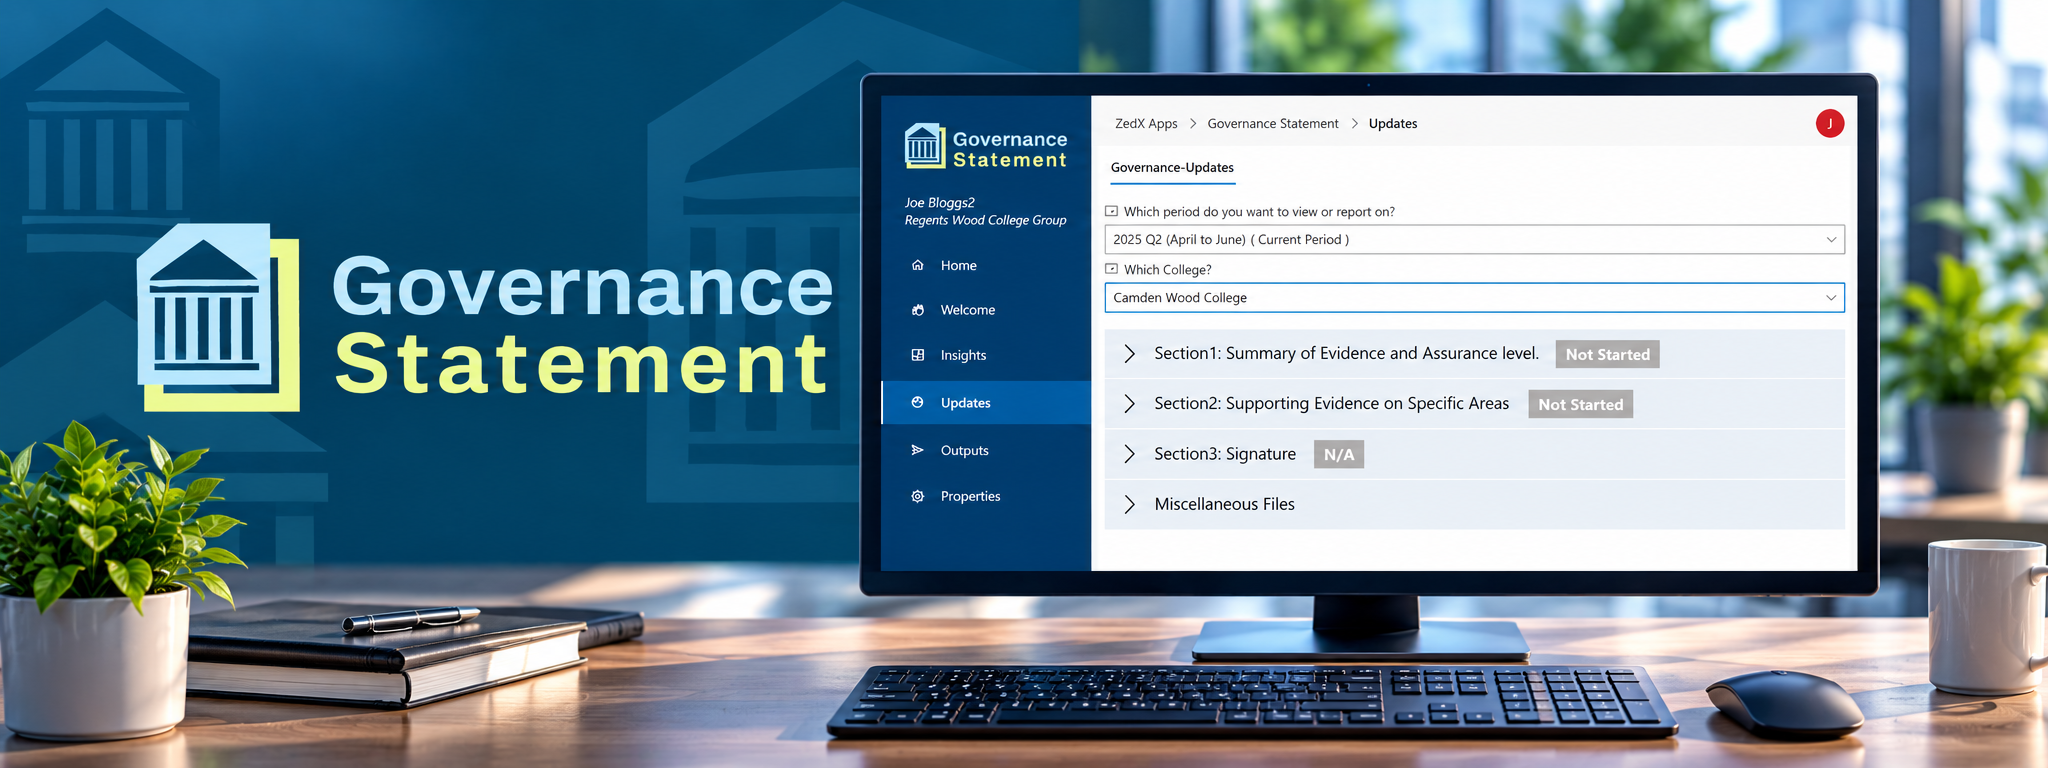This screenshot has width=2048, height=768.
Task: Expand the Miscellaneous Files chevron
Action: (1129, 504)
